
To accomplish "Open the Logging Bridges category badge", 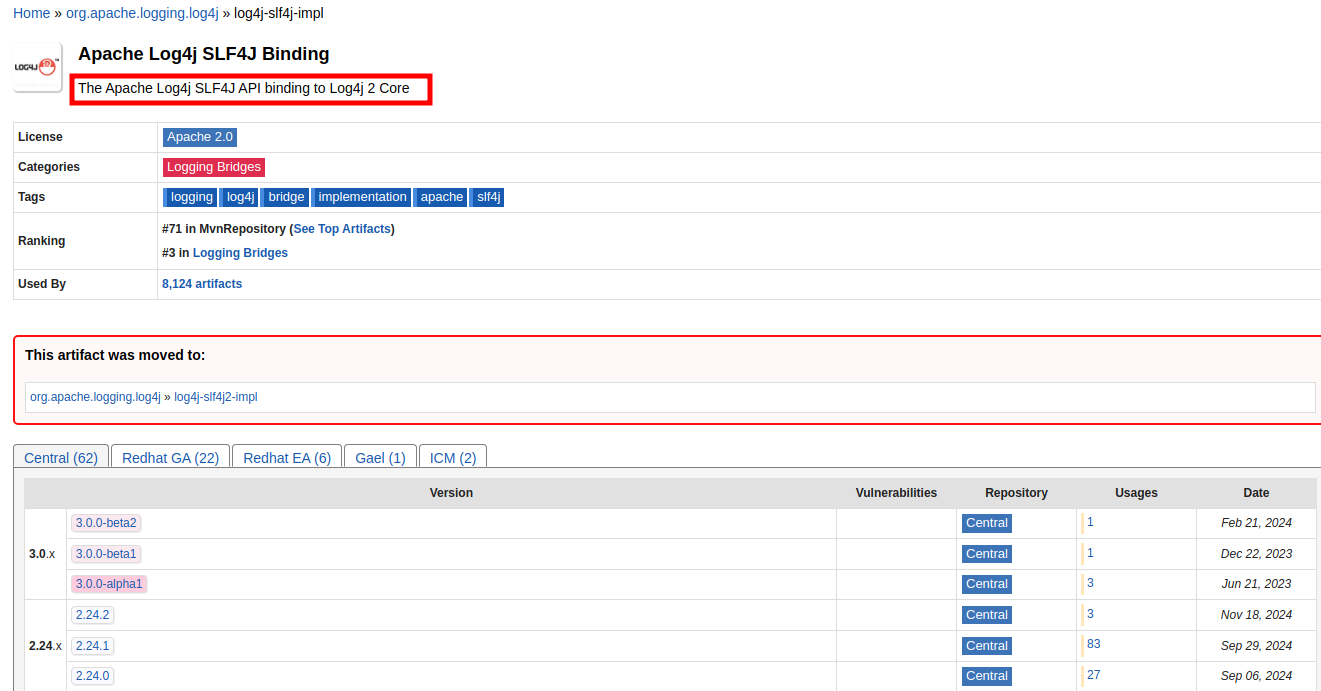I will (213, 167).
